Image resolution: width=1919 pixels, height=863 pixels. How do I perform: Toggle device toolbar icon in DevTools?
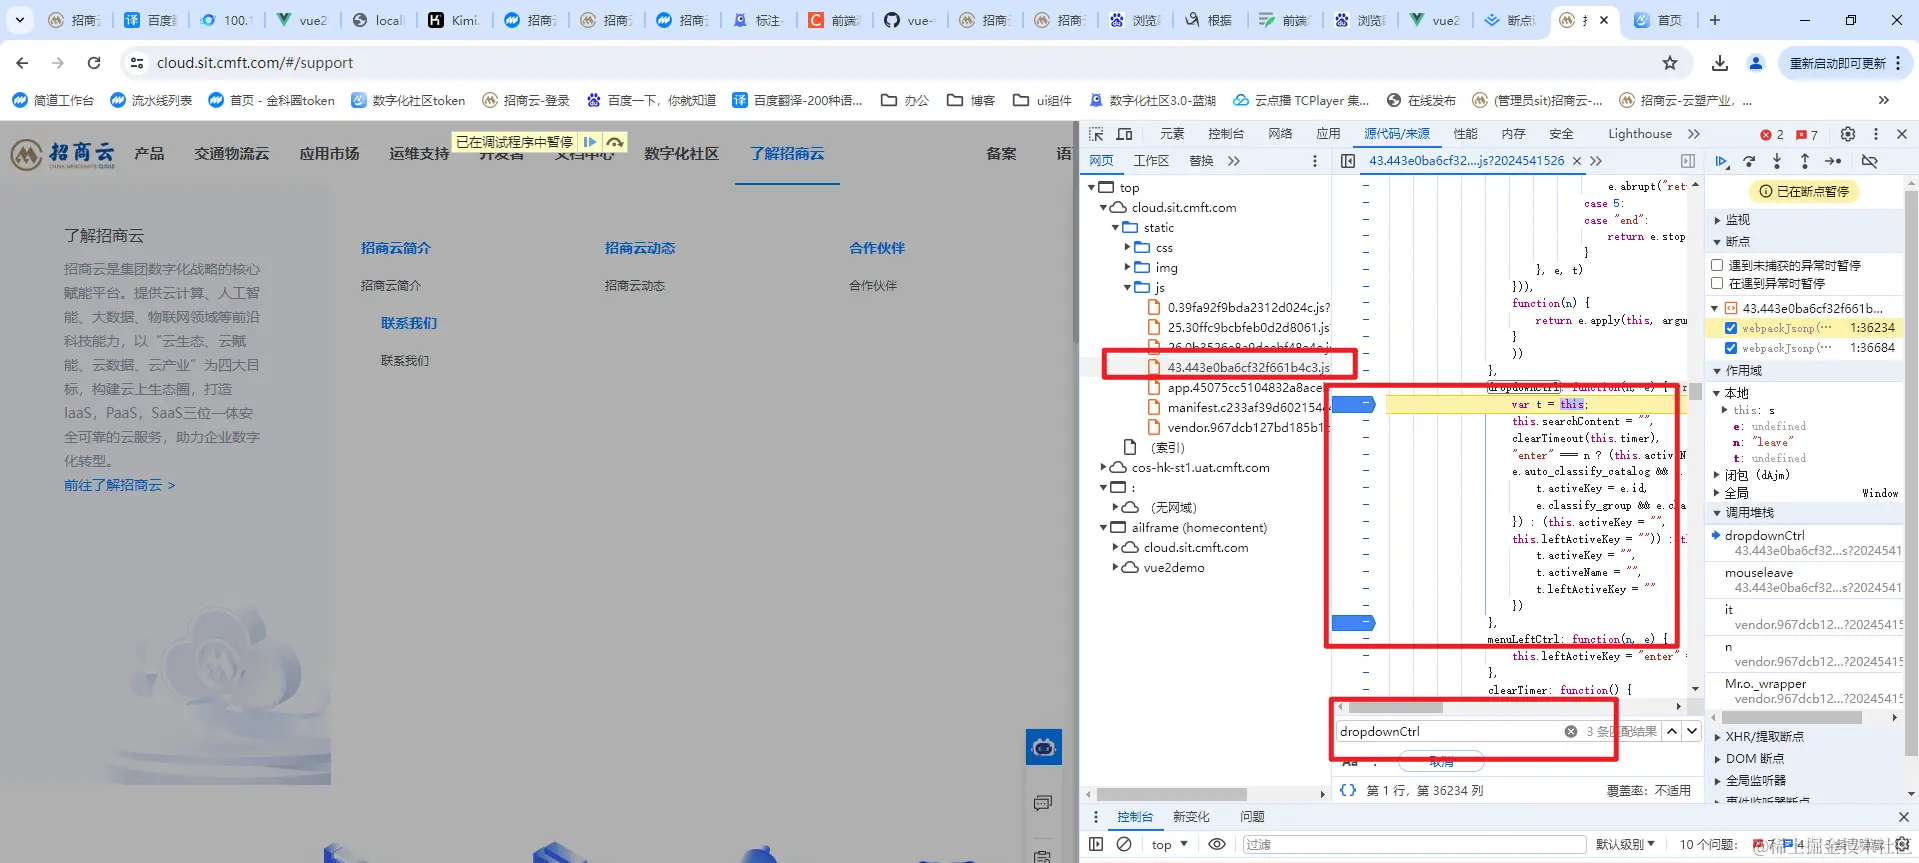tap(1125, 134)
